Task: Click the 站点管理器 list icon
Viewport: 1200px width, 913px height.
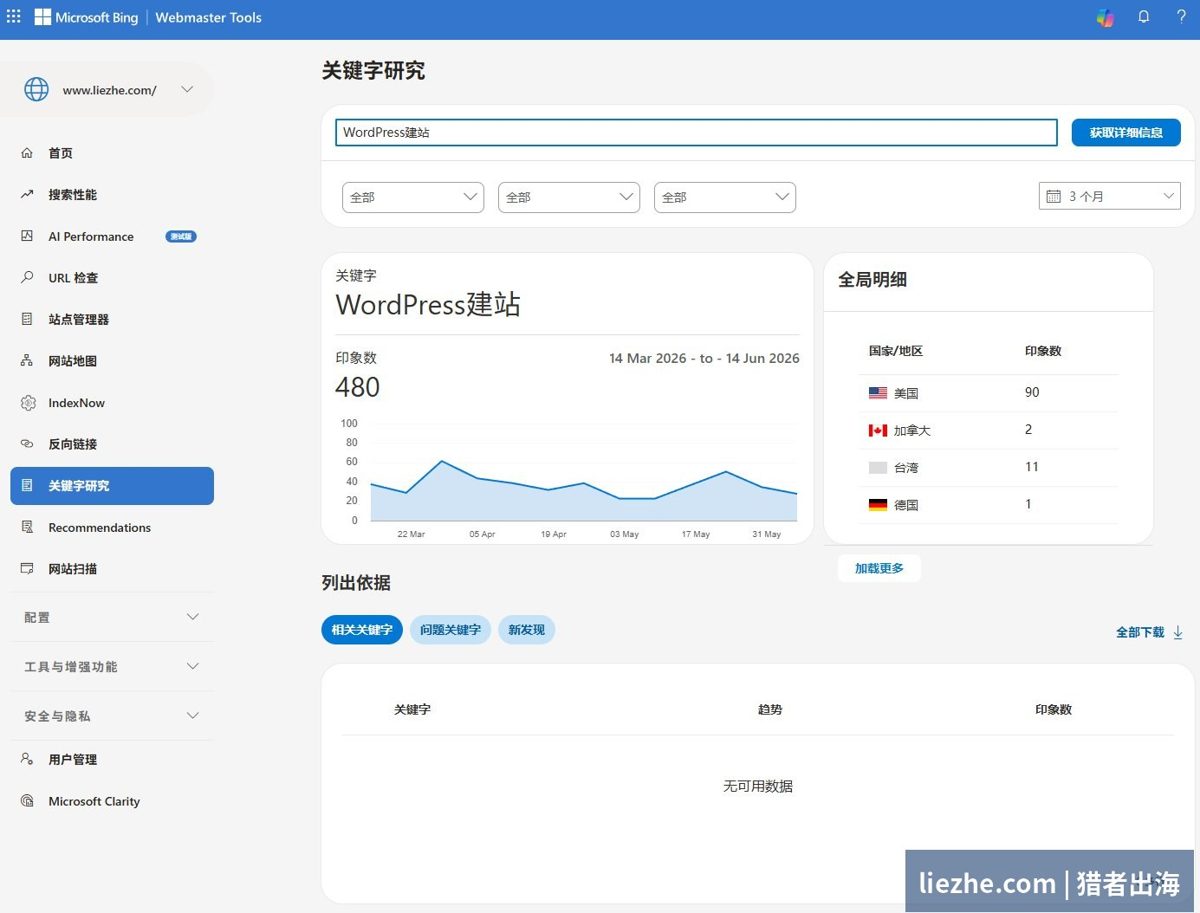Action: pyautogui.click(x=27, y=319)
